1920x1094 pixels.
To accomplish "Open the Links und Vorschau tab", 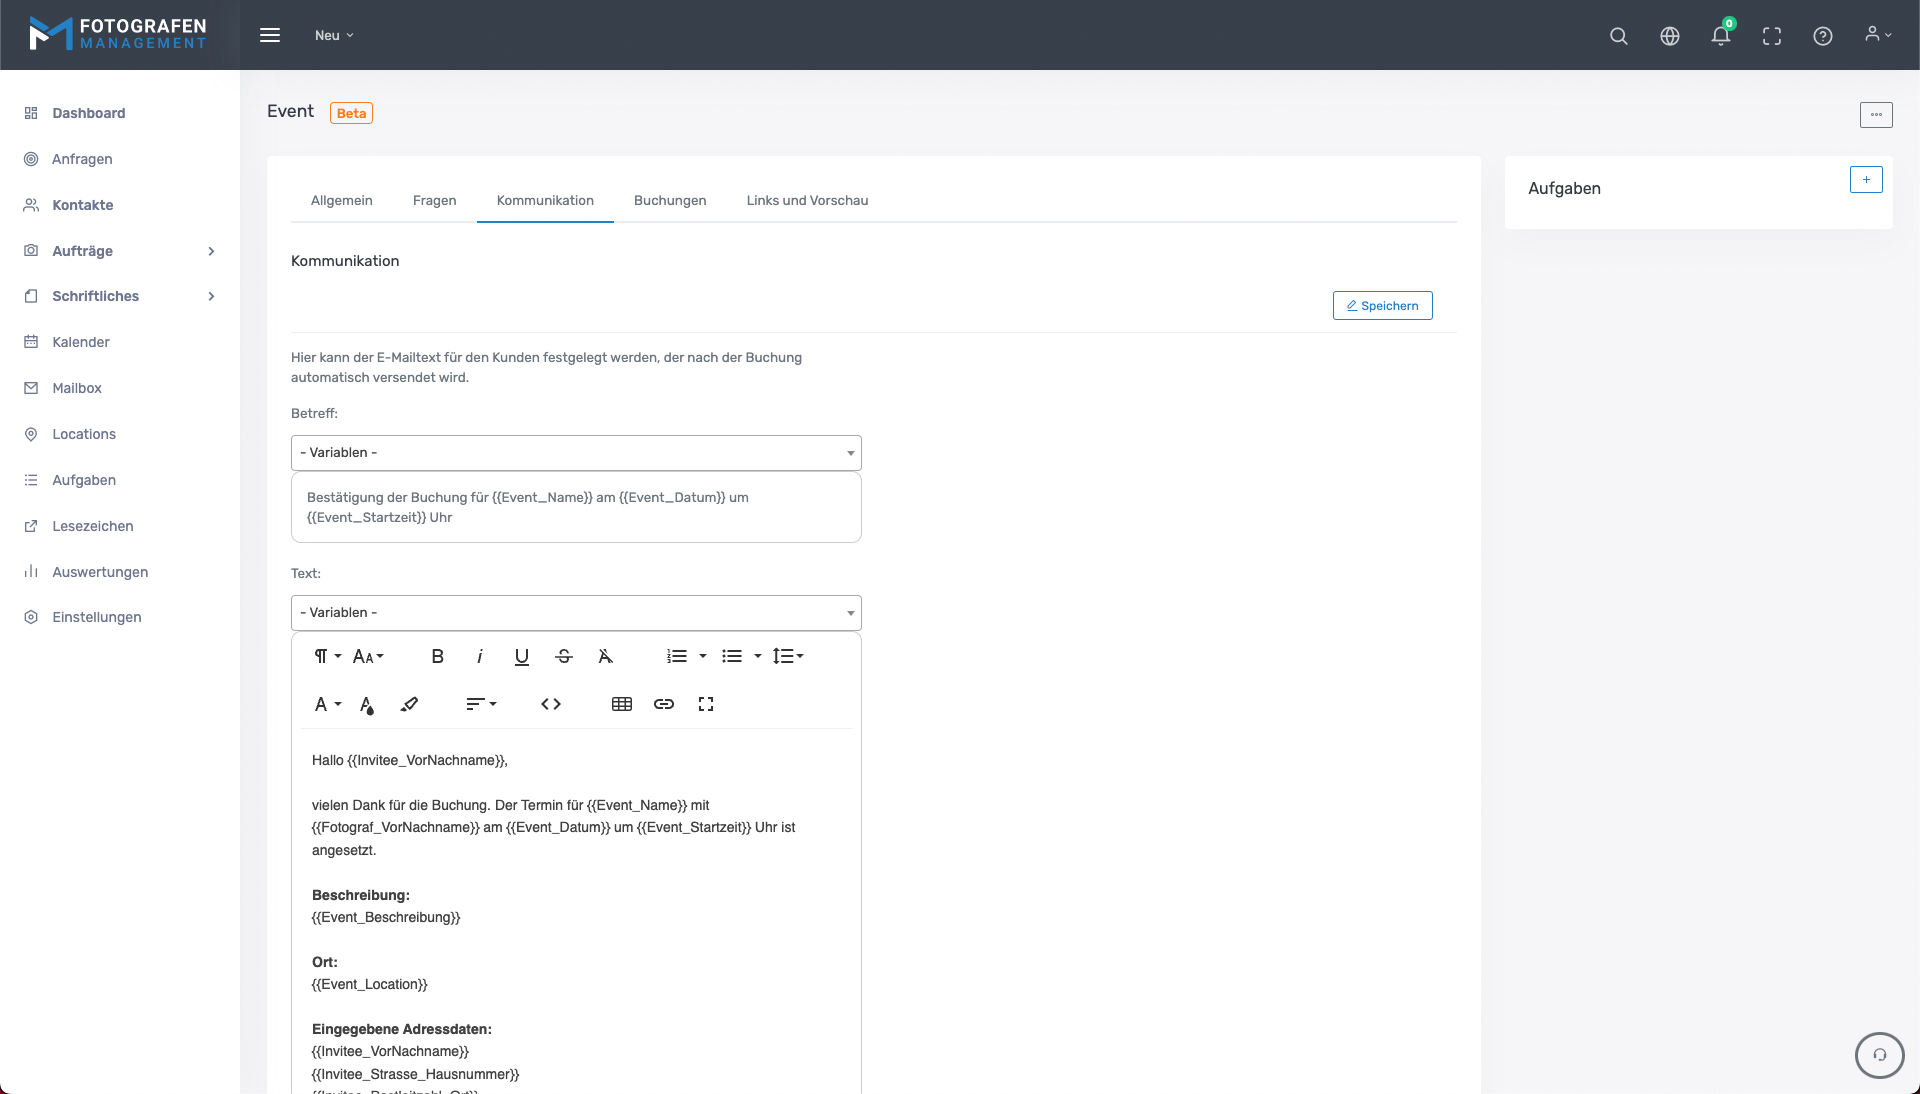I will pyautogui.click(x=807, y=200).
